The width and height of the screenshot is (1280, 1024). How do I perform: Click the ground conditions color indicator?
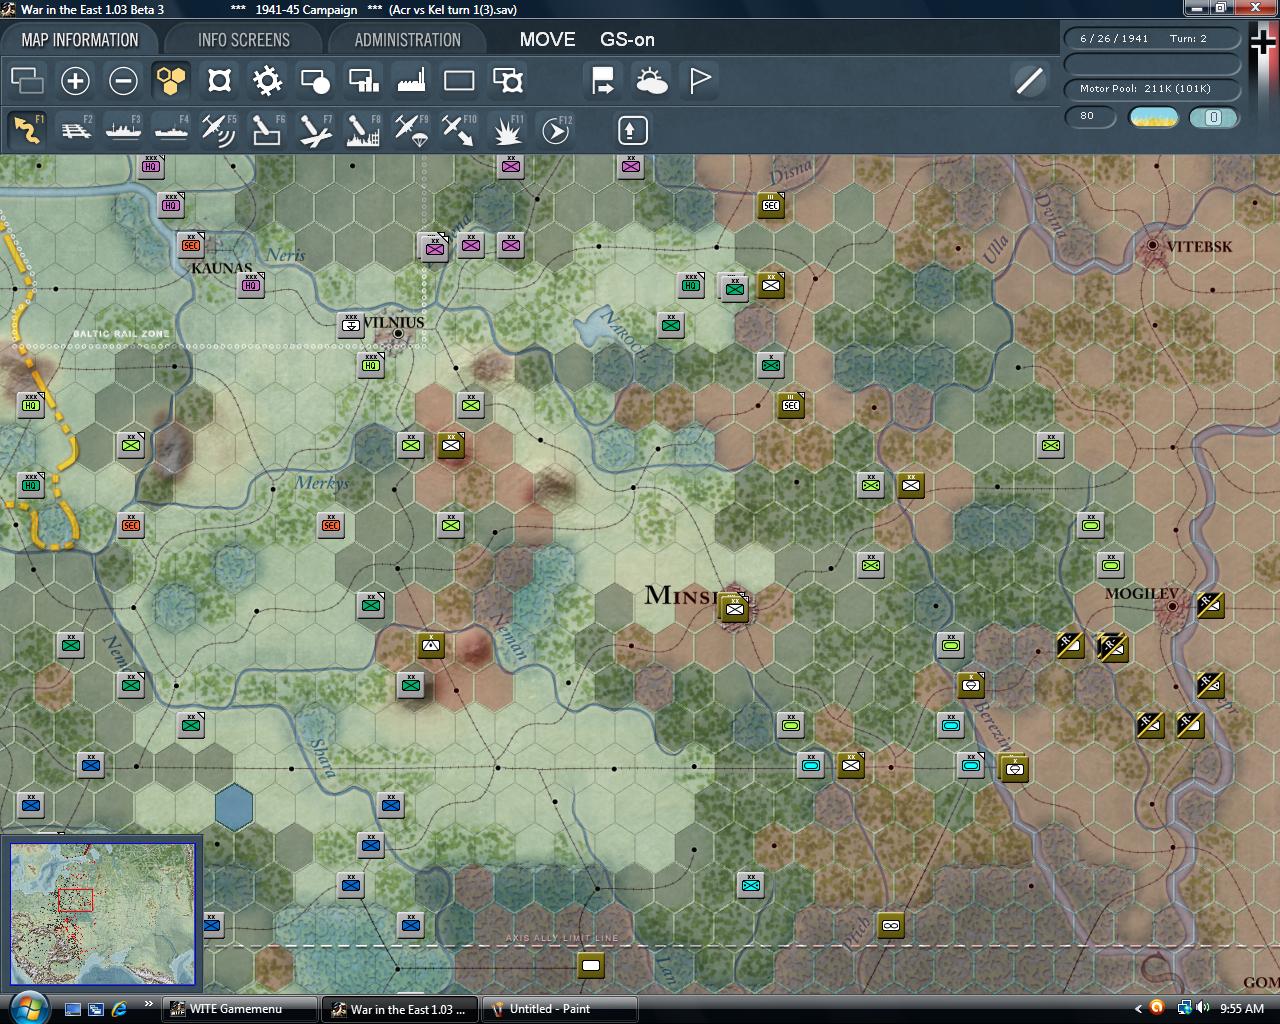coord(1152,118)
